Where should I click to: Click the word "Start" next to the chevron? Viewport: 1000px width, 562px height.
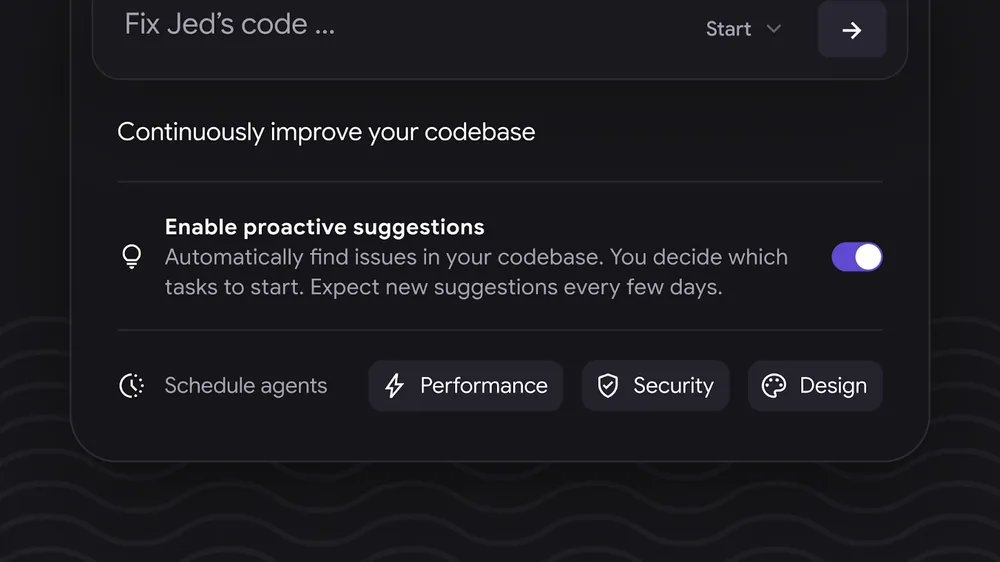coord(728,29)
